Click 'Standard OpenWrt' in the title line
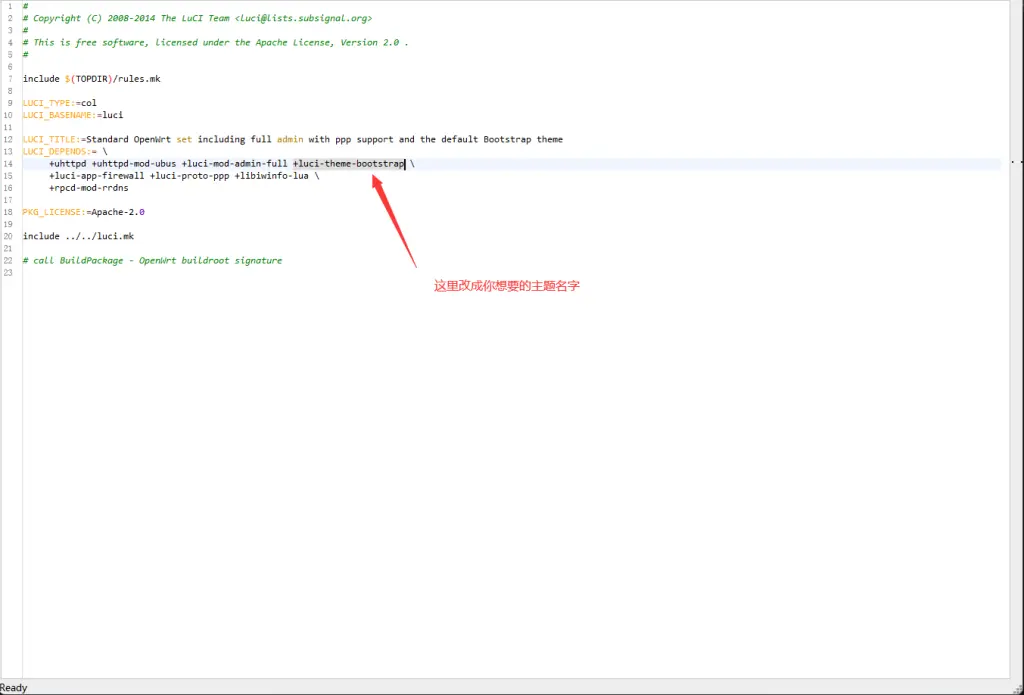This screenshot has height=695, width=1024. pos(129,139)
